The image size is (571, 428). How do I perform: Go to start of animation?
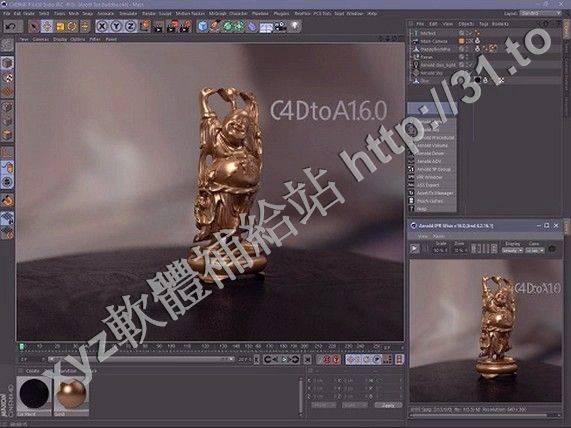(x=257, y=360)
